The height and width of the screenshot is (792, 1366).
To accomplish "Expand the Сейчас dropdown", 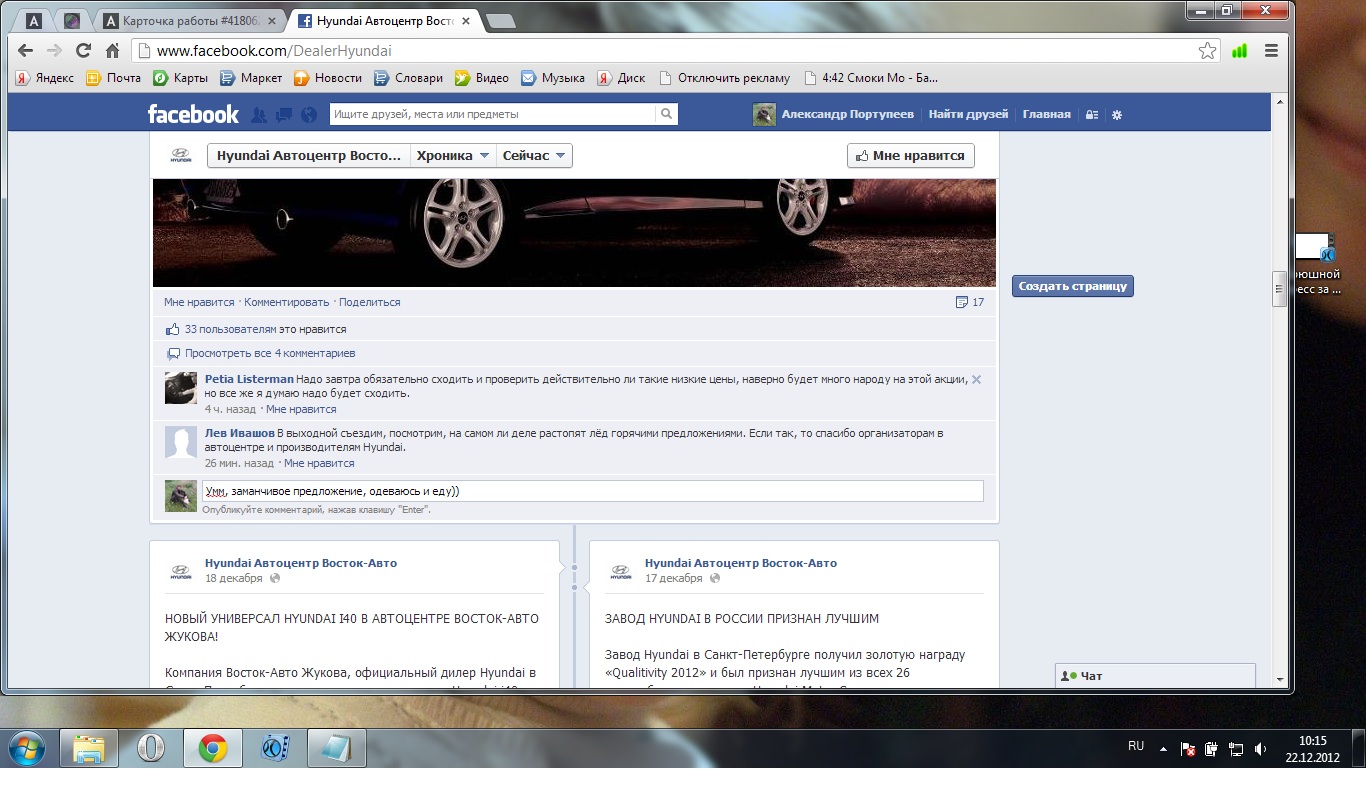I will tap(534, 156).
